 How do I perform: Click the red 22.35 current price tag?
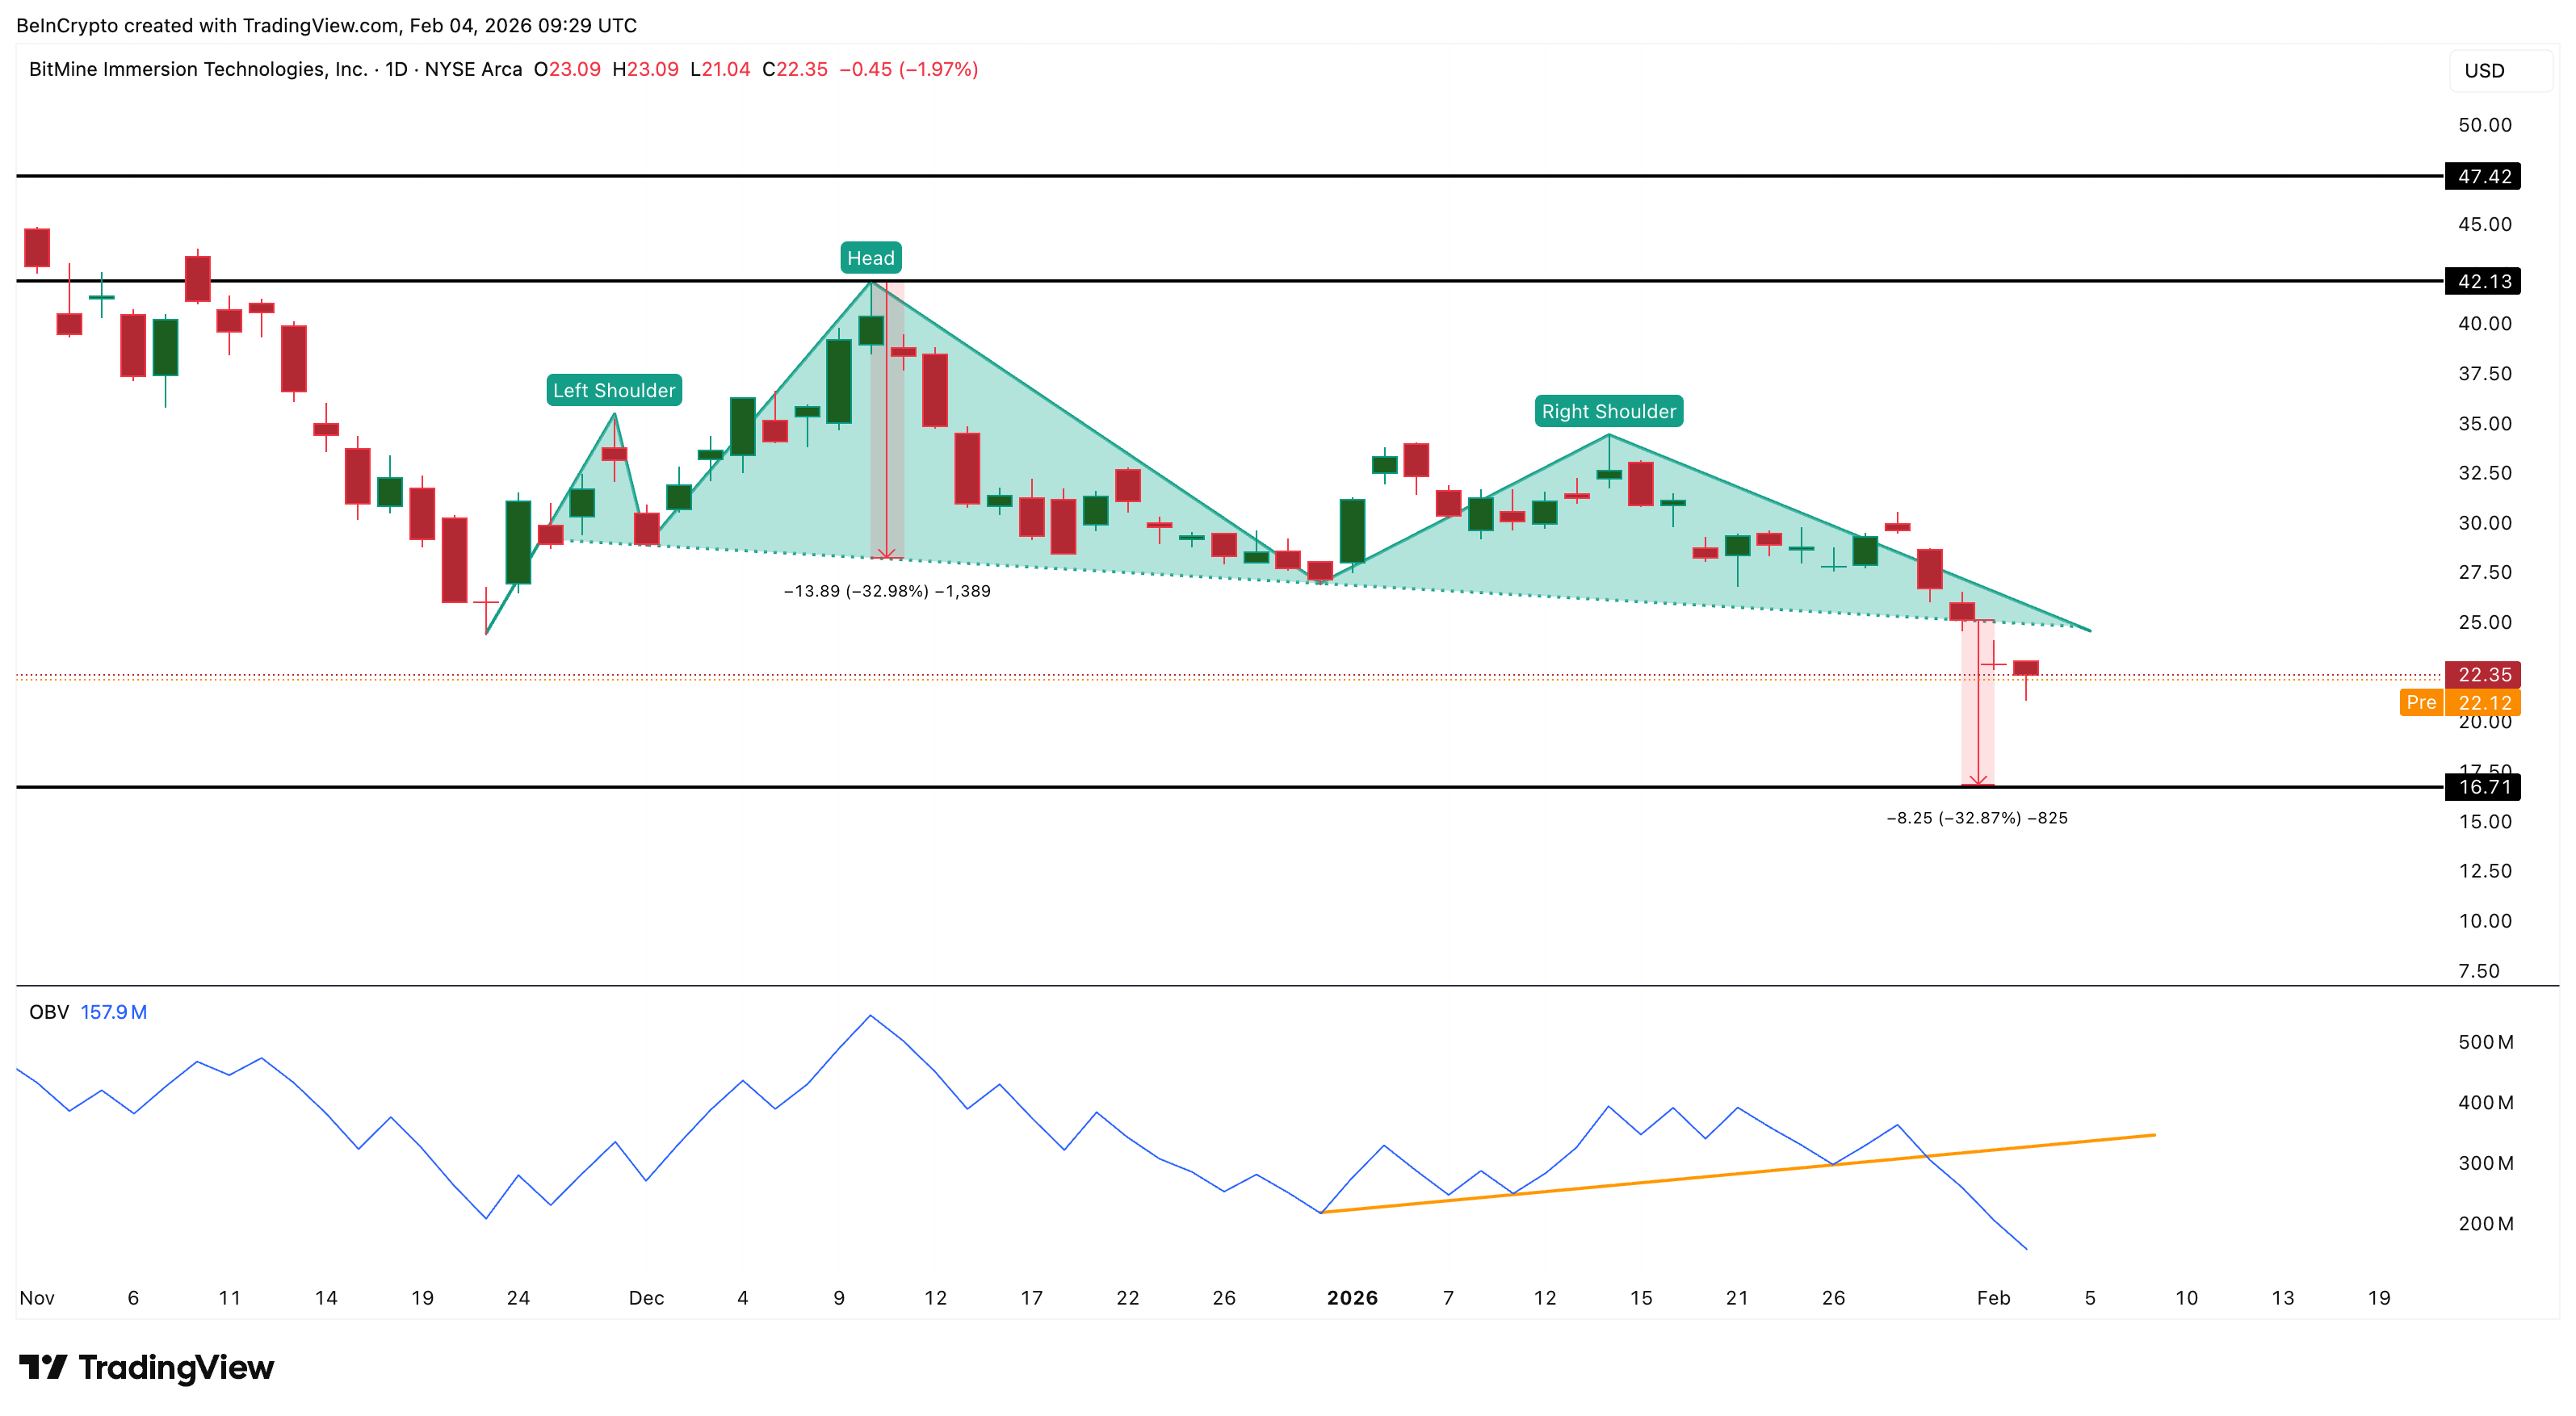coord(2483,675)
